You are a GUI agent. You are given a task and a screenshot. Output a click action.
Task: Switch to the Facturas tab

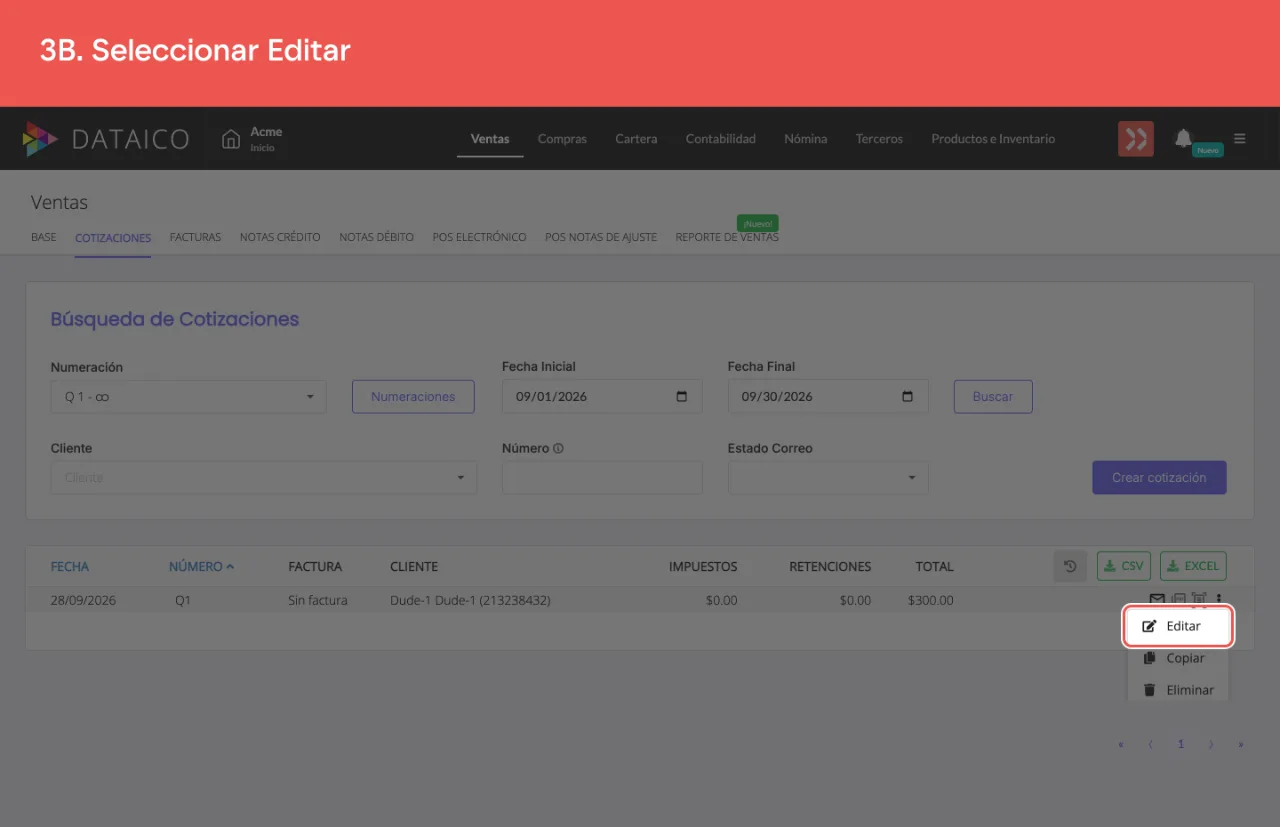(195, 237)
